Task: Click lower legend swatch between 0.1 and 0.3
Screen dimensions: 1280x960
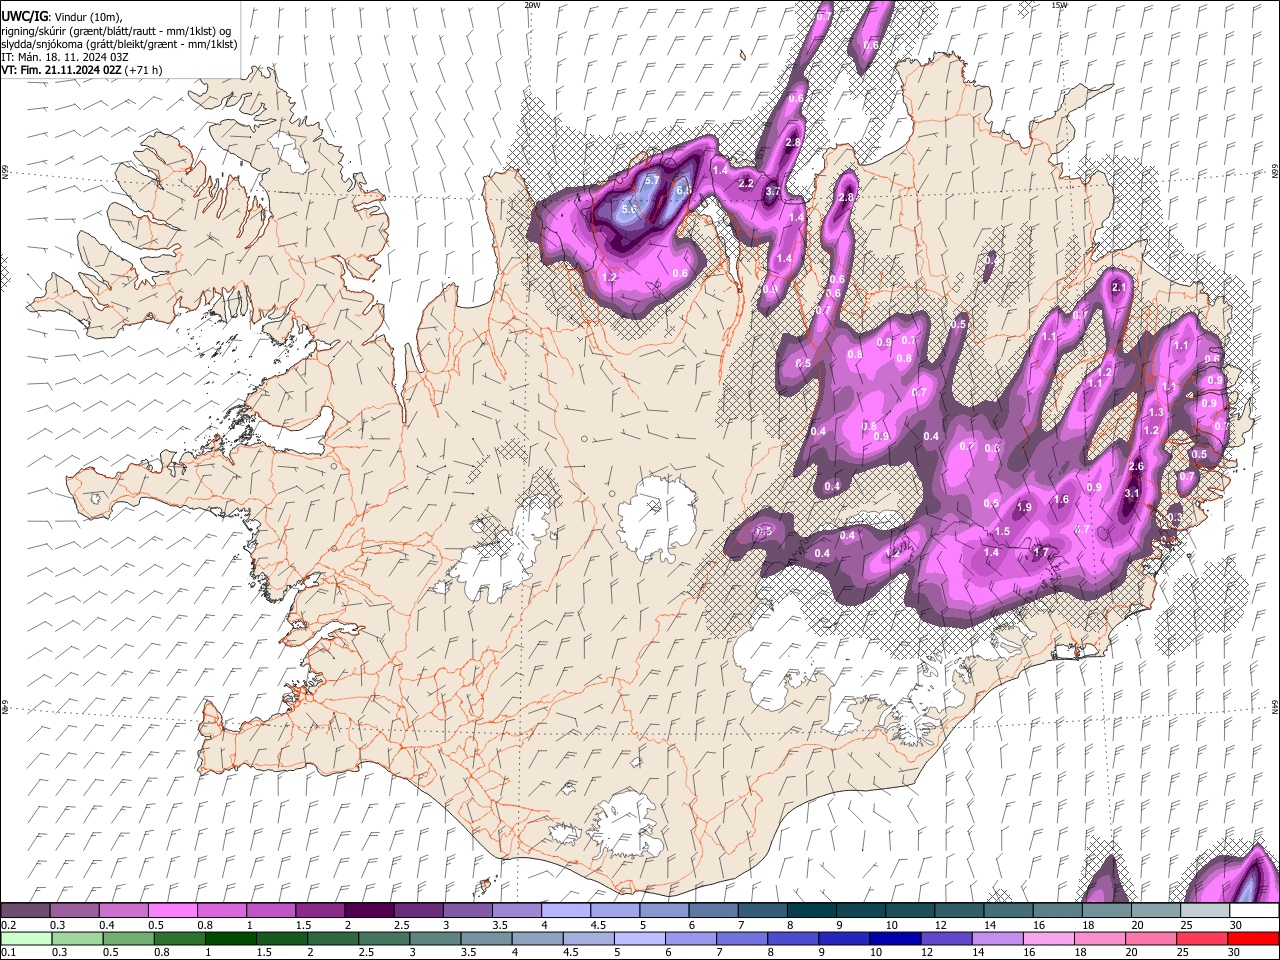Action: pos(26,938)
